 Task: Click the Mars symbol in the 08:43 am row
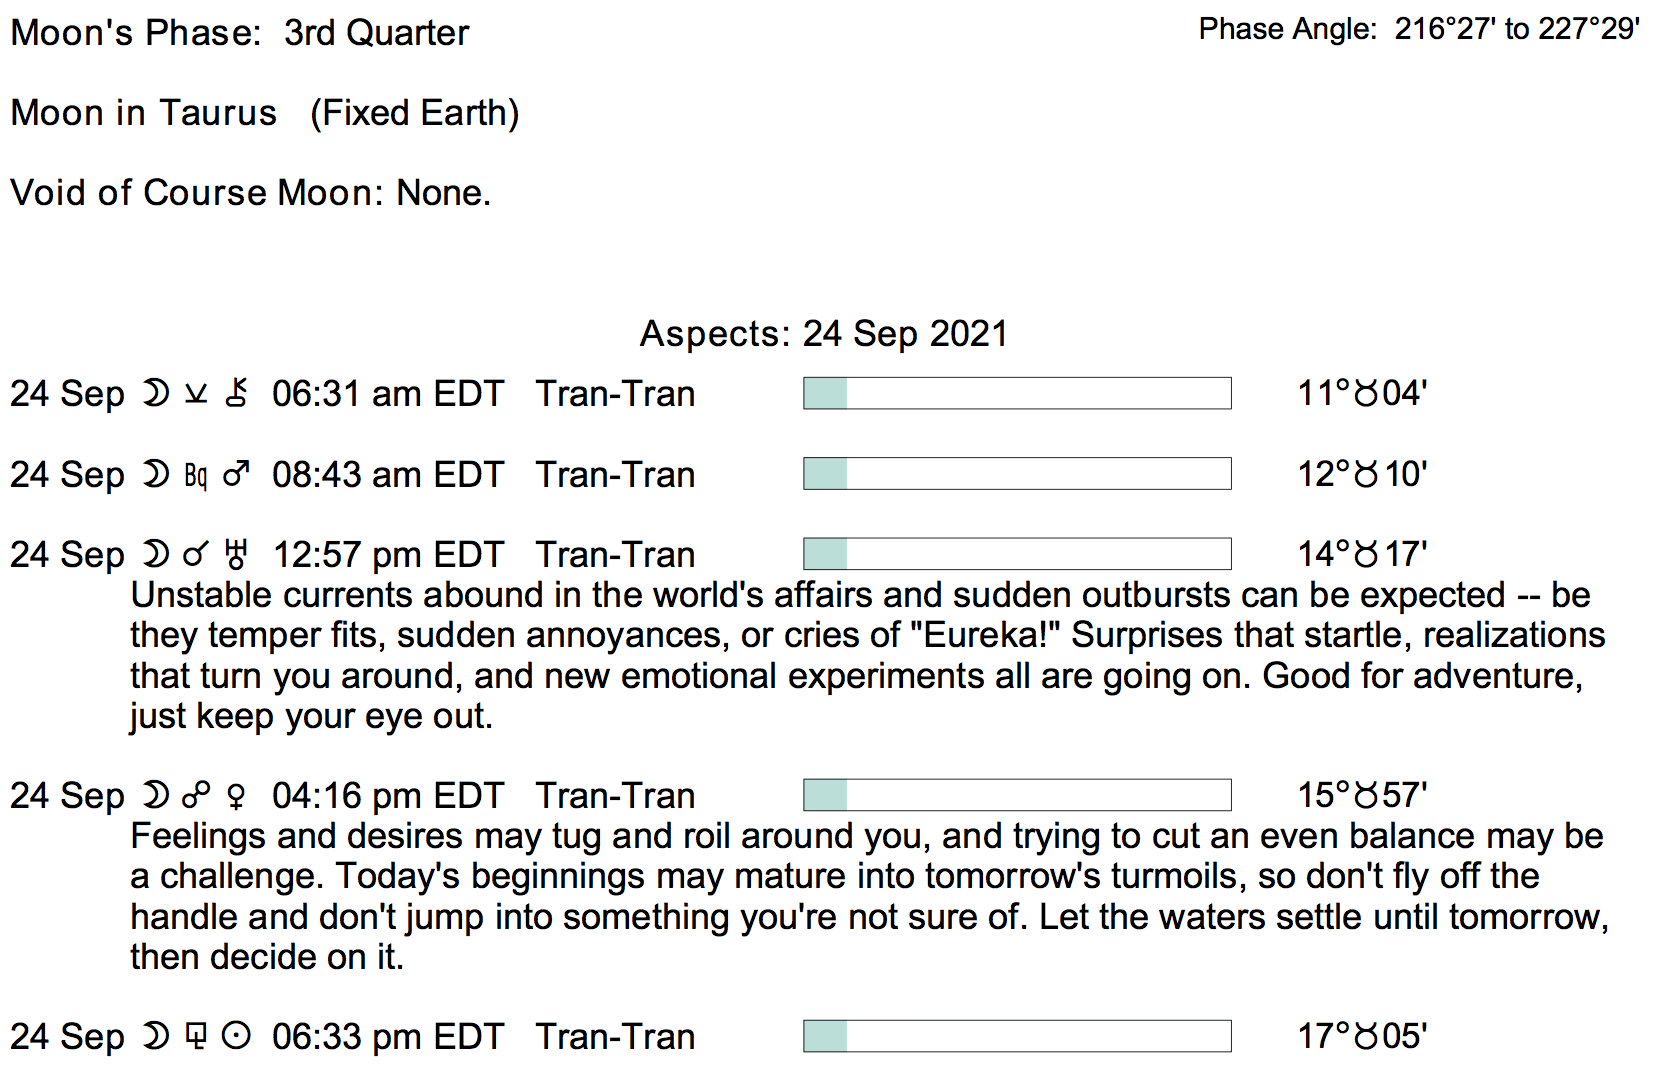click(x=236, y=474)
